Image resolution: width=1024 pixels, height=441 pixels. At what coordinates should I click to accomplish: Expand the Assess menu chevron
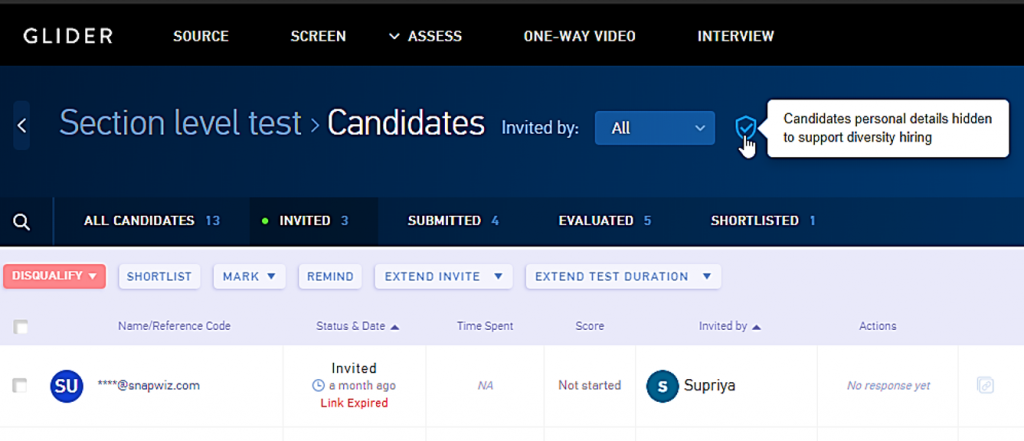coord(394,37)
